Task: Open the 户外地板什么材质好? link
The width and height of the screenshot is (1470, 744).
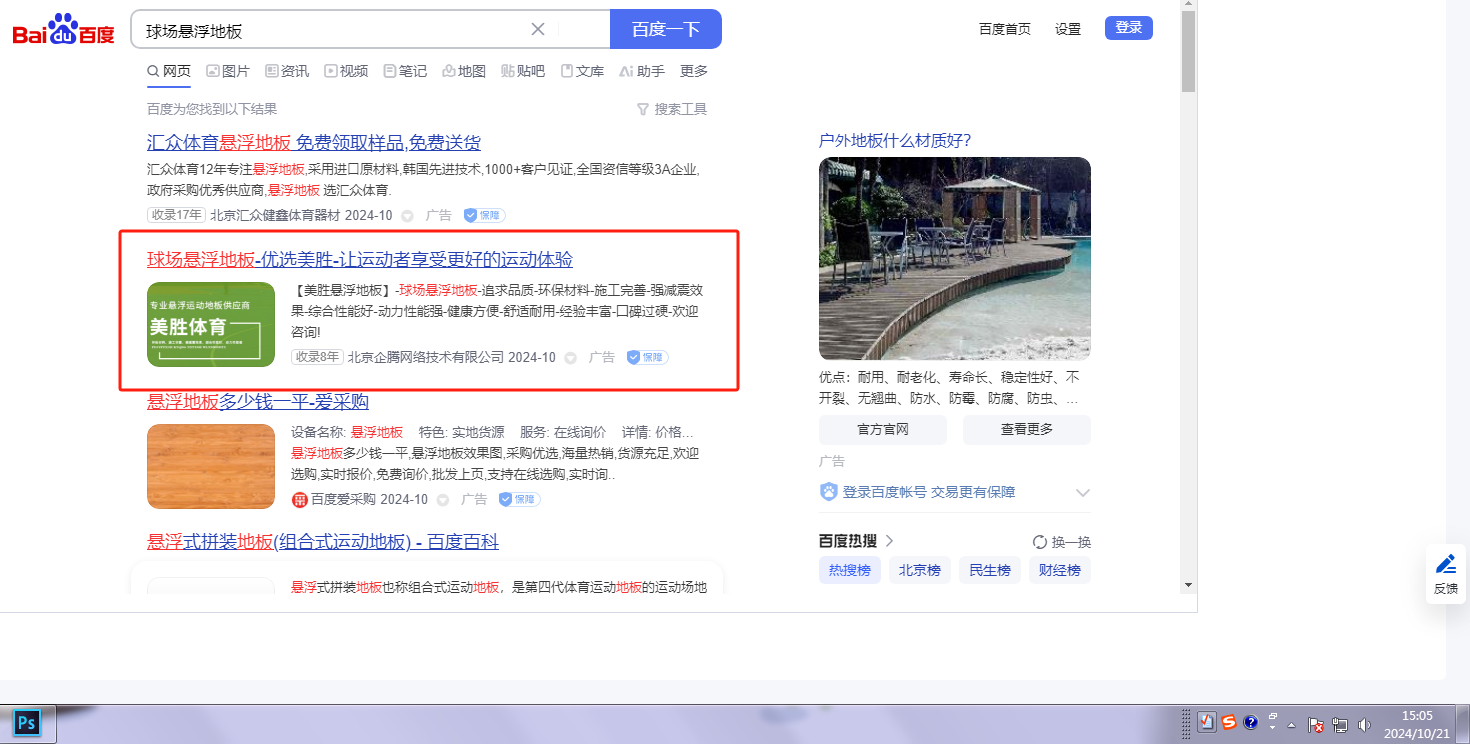Action: click(x=895, y=141)
